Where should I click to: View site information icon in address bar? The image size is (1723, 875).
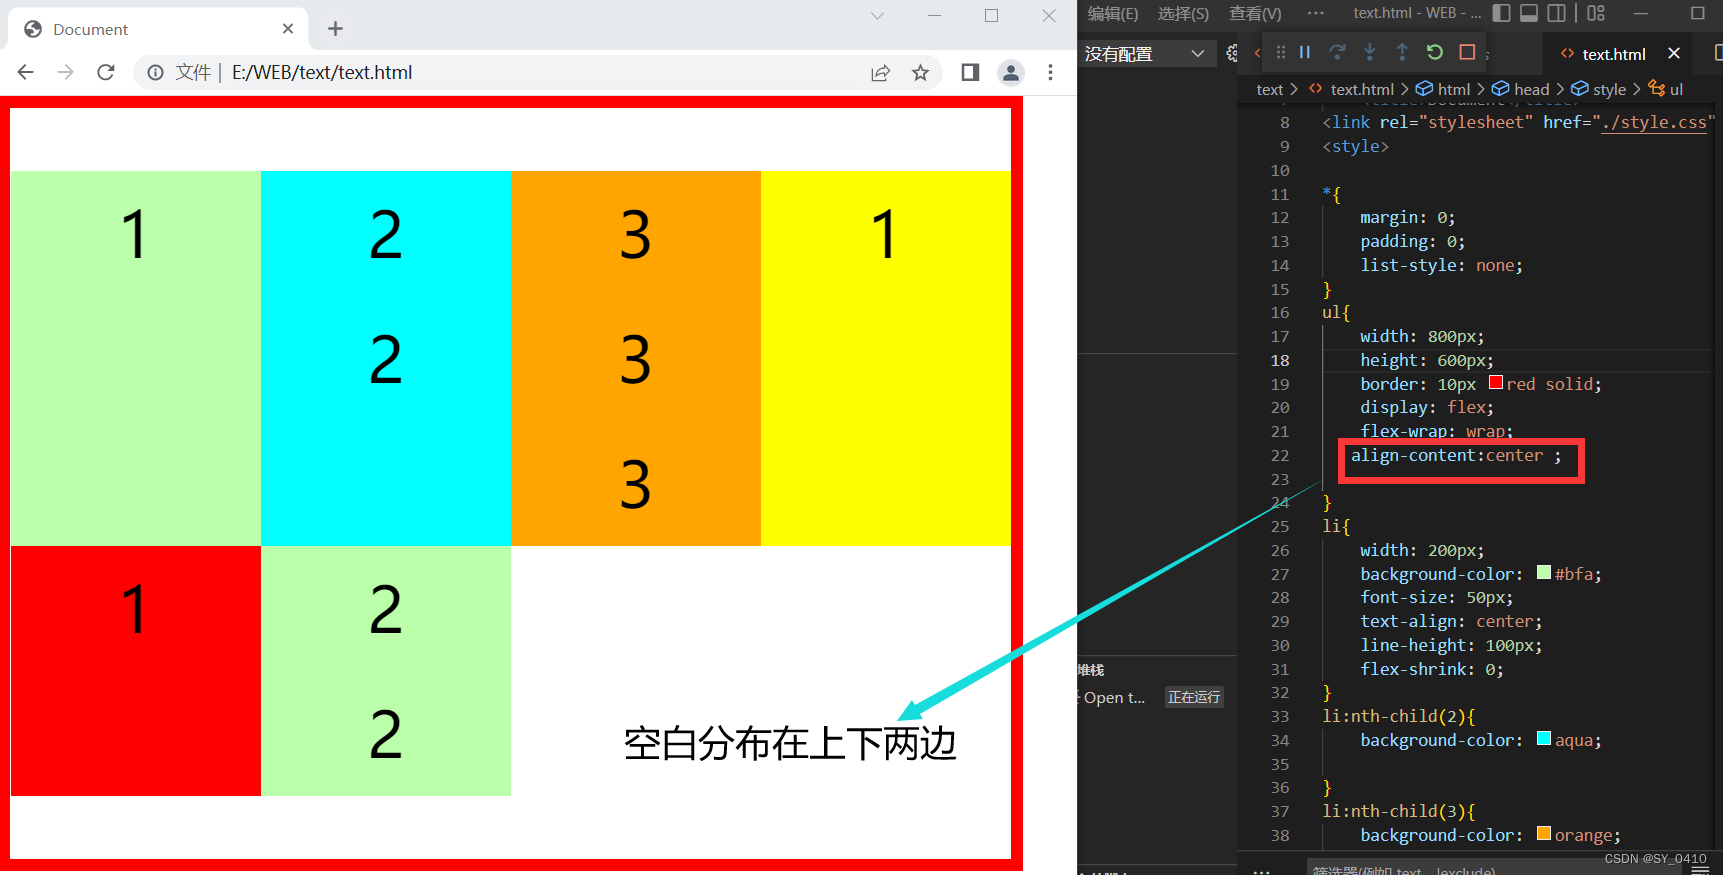155,72
